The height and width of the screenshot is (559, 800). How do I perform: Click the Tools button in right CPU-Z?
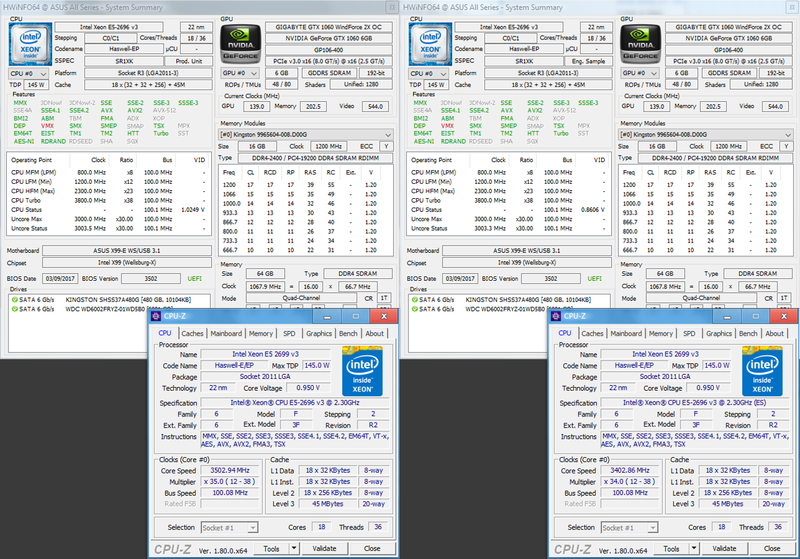[x=671, y=548]
